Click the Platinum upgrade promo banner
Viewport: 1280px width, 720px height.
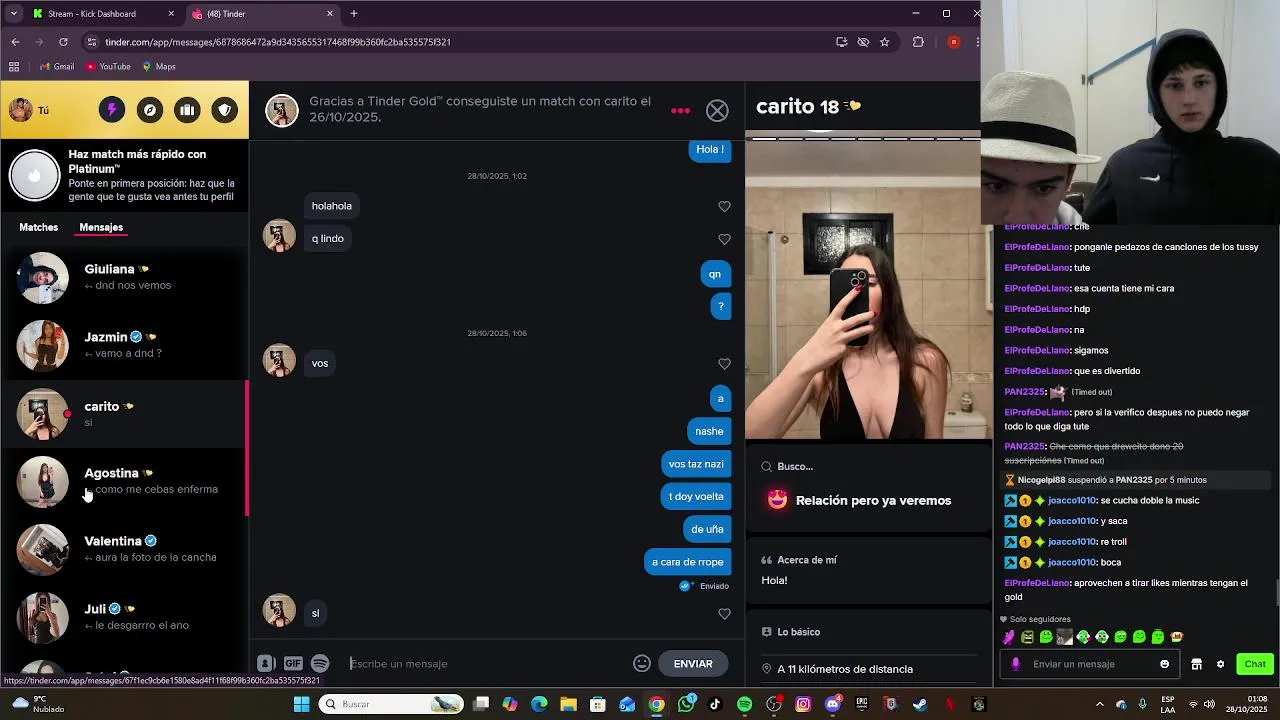(124, 175)
